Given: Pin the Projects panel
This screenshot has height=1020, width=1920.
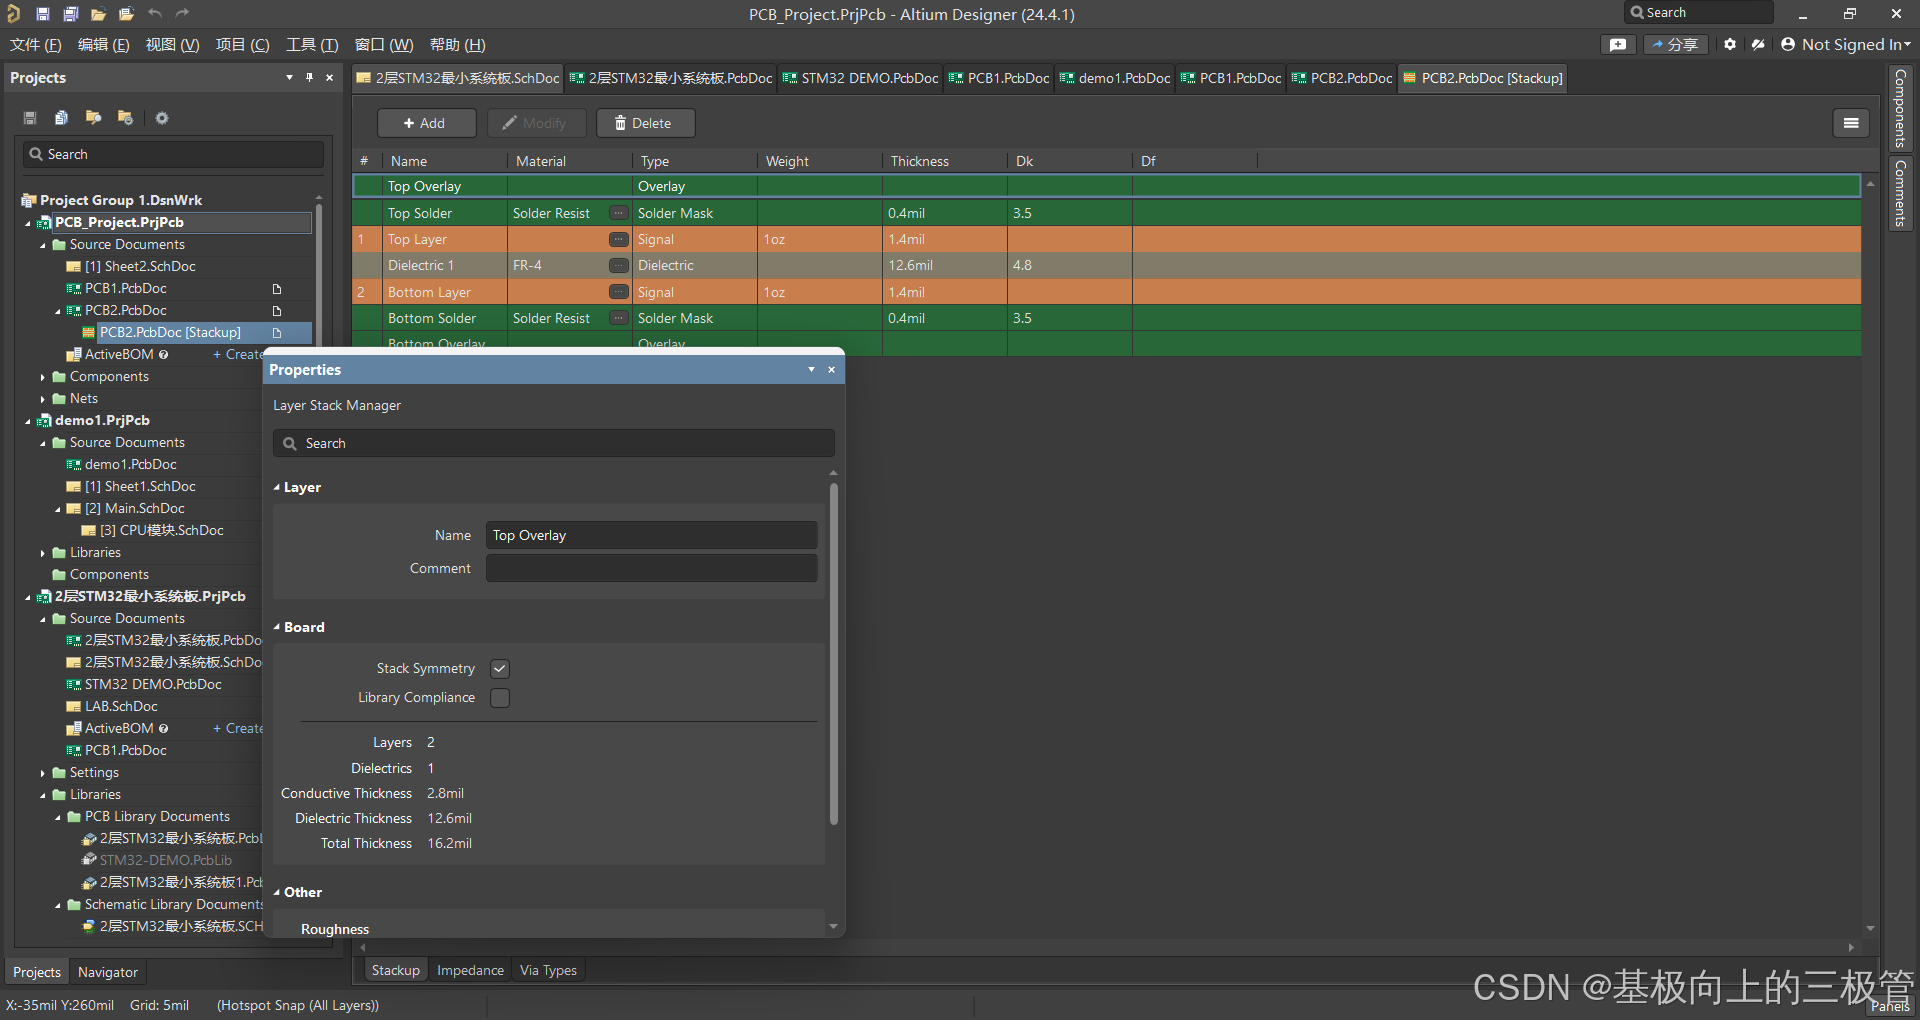Looking at the screenshot, I should pyautogui.click(x=310, y=77).
